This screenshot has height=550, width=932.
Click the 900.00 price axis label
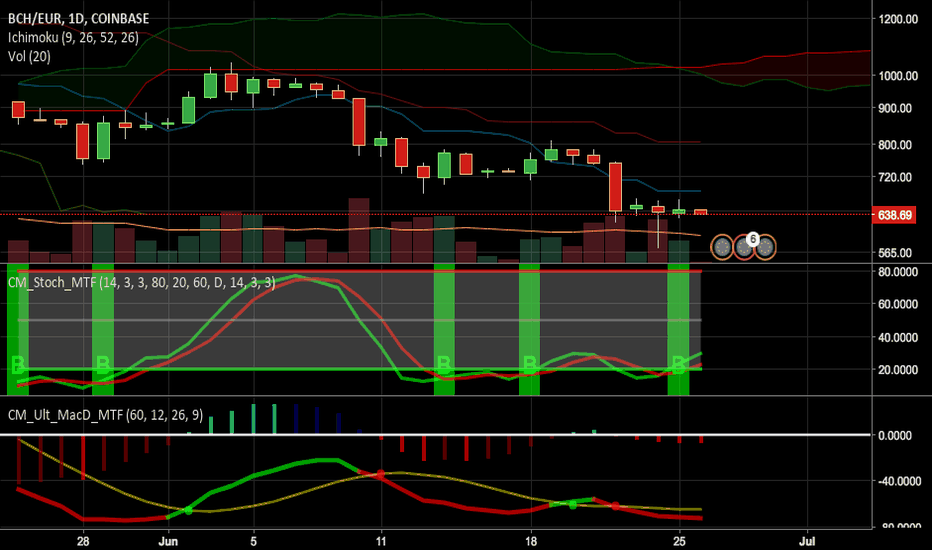[x=895, y=108]
